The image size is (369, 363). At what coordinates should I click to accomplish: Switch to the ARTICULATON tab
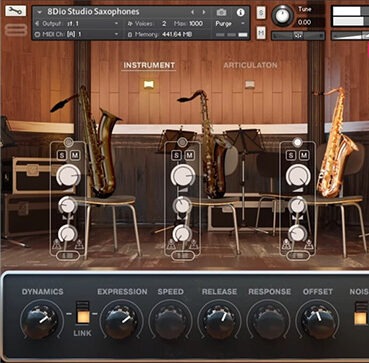coord(250,65)
